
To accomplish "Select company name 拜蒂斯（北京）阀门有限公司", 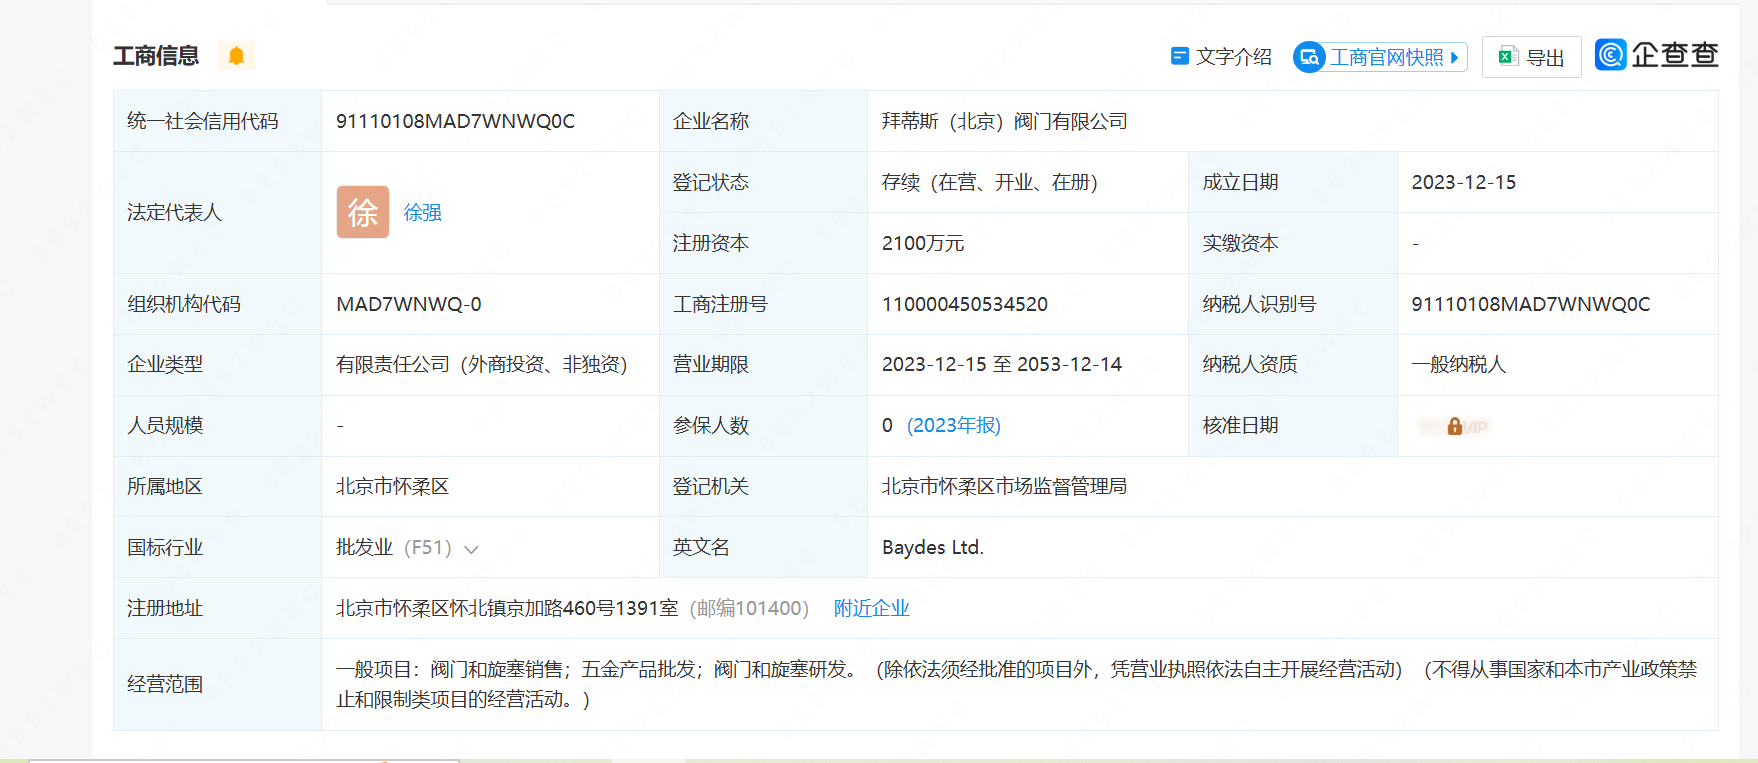I will coord(1004,121).
